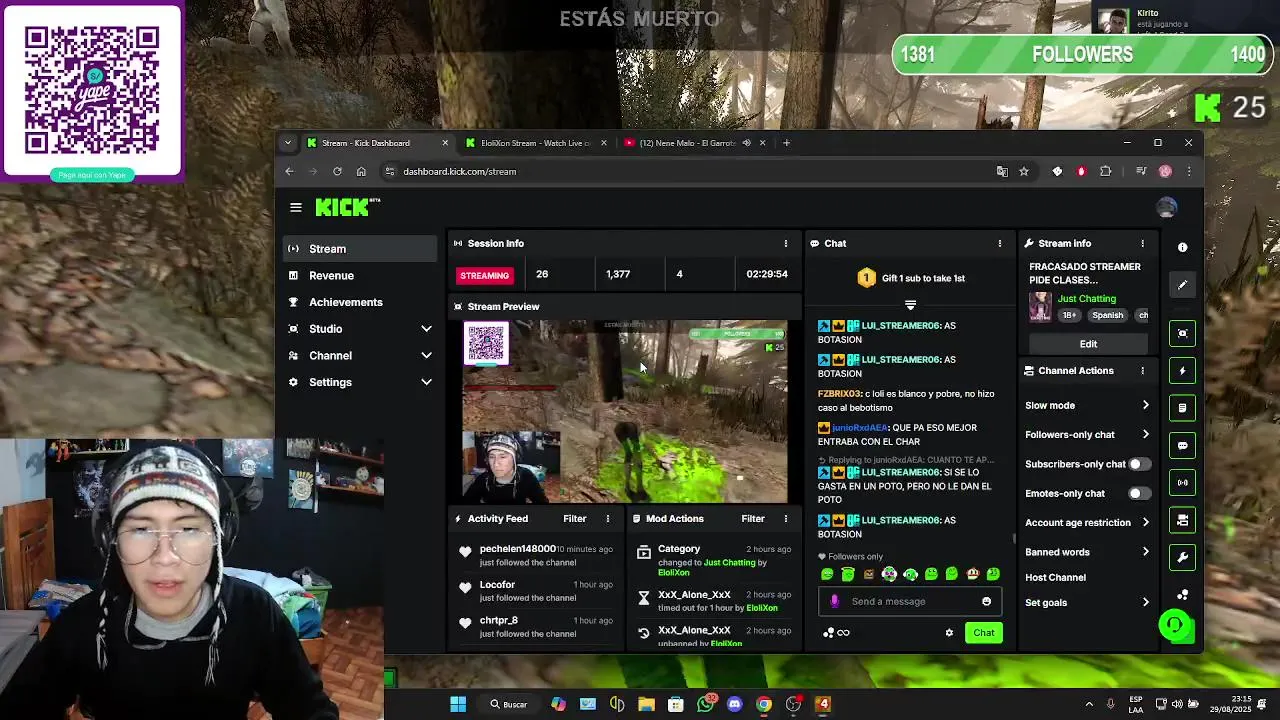Switch to EloliXon Stream browser tab

pyautogui.click(x=535, y=143)
